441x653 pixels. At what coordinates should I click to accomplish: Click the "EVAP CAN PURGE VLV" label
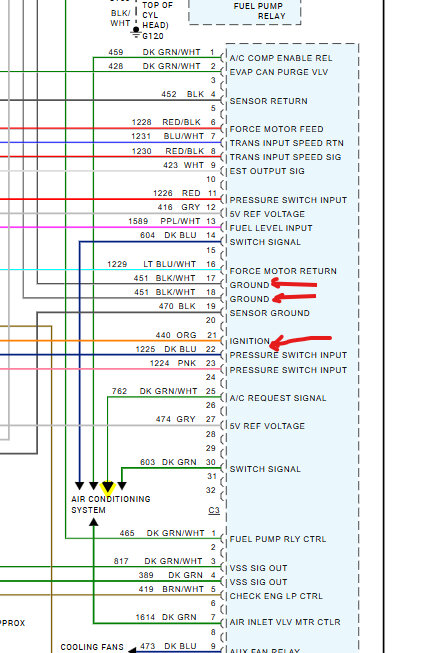point(279,72)
